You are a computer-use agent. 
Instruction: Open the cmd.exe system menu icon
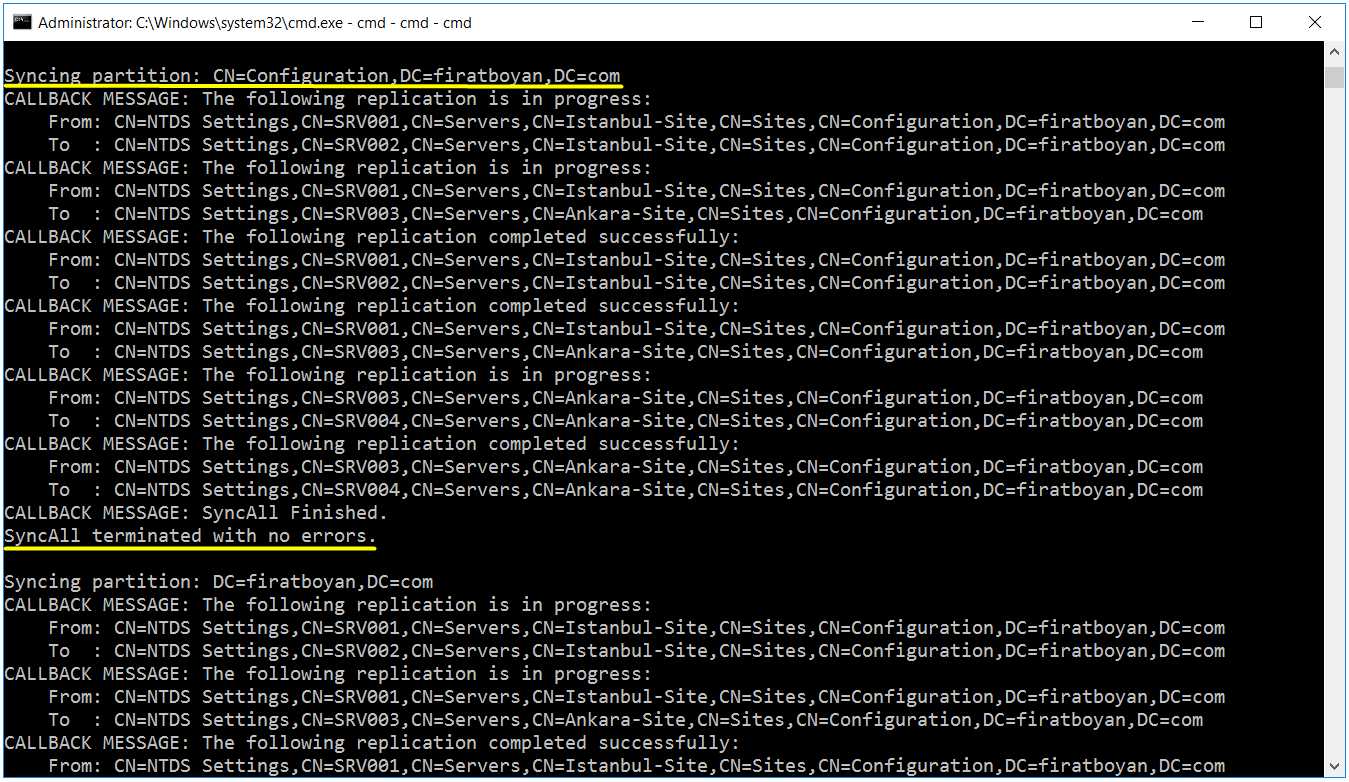21,22
